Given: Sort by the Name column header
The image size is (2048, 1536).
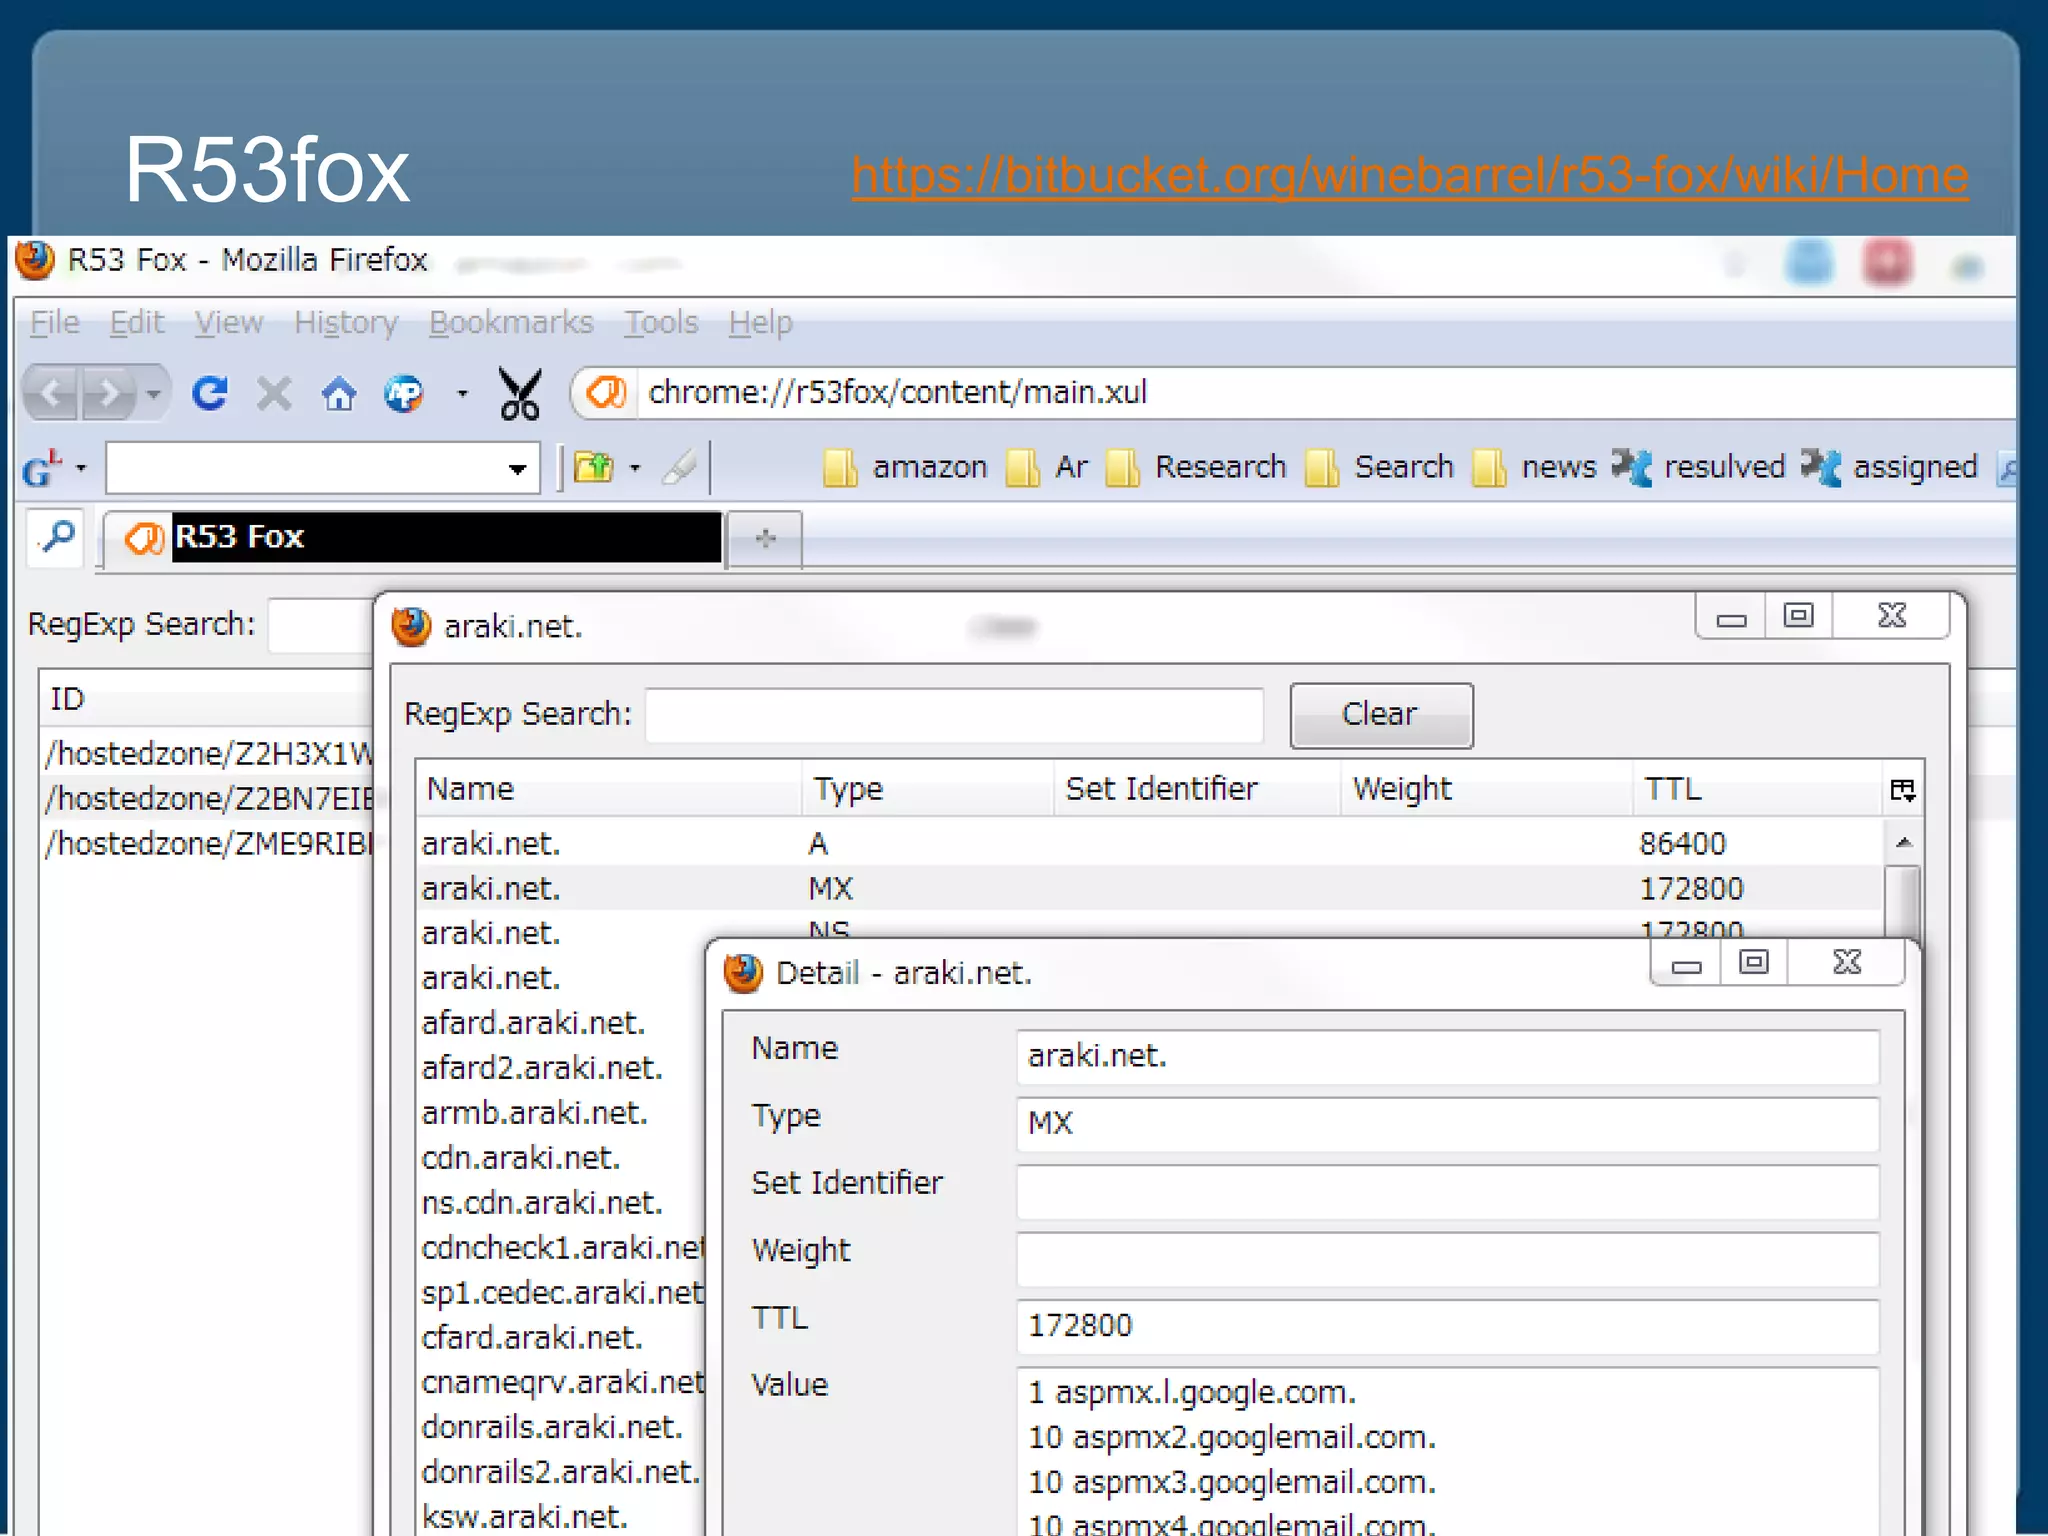Looking at the screenshot, I should pos(608,789).
